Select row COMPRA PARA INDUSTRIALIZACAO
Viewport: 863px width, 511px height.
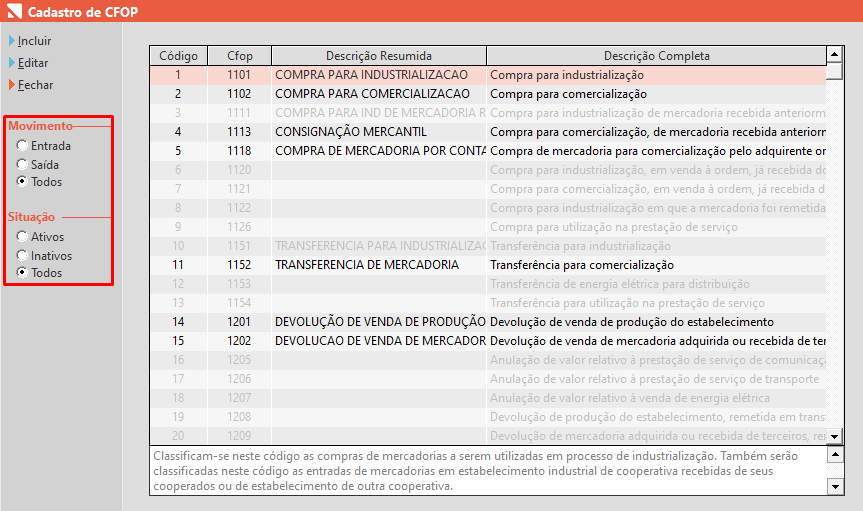coord(488,75)
